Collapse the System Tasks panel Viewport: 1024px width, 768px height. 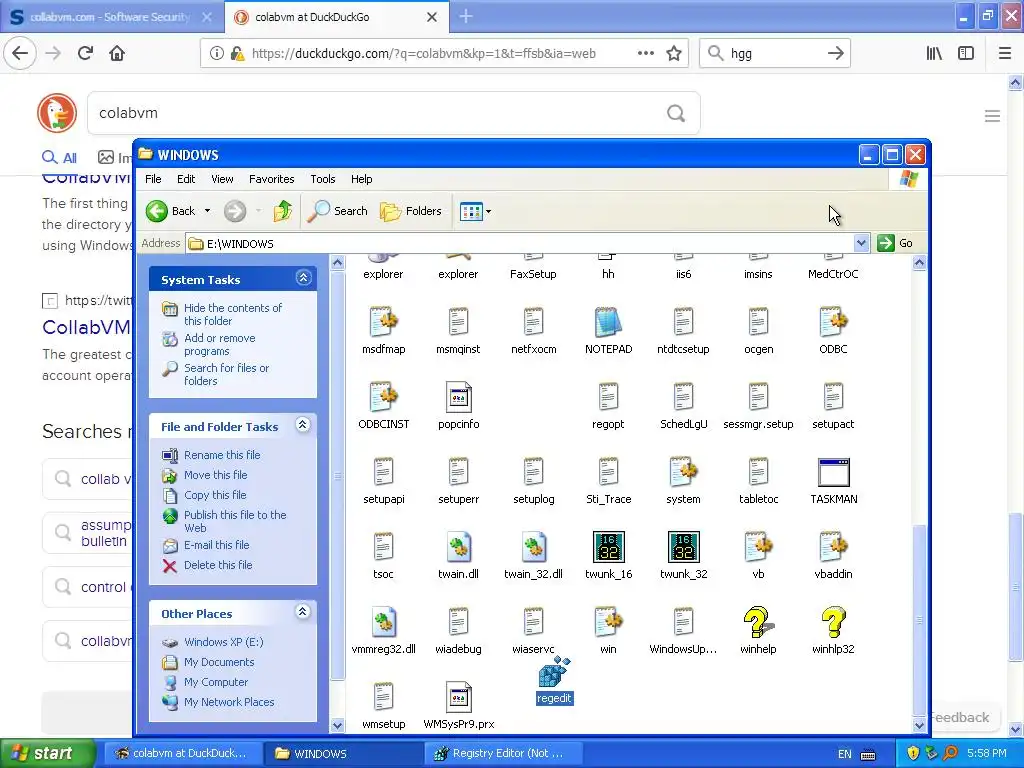[303, 278]
